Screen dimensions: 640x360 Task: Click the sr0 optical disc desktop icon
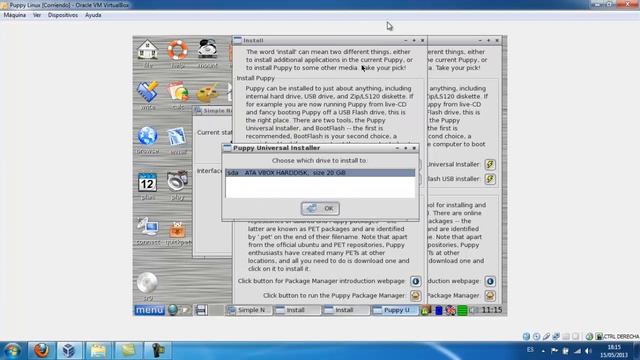click(x=147, y=282)
